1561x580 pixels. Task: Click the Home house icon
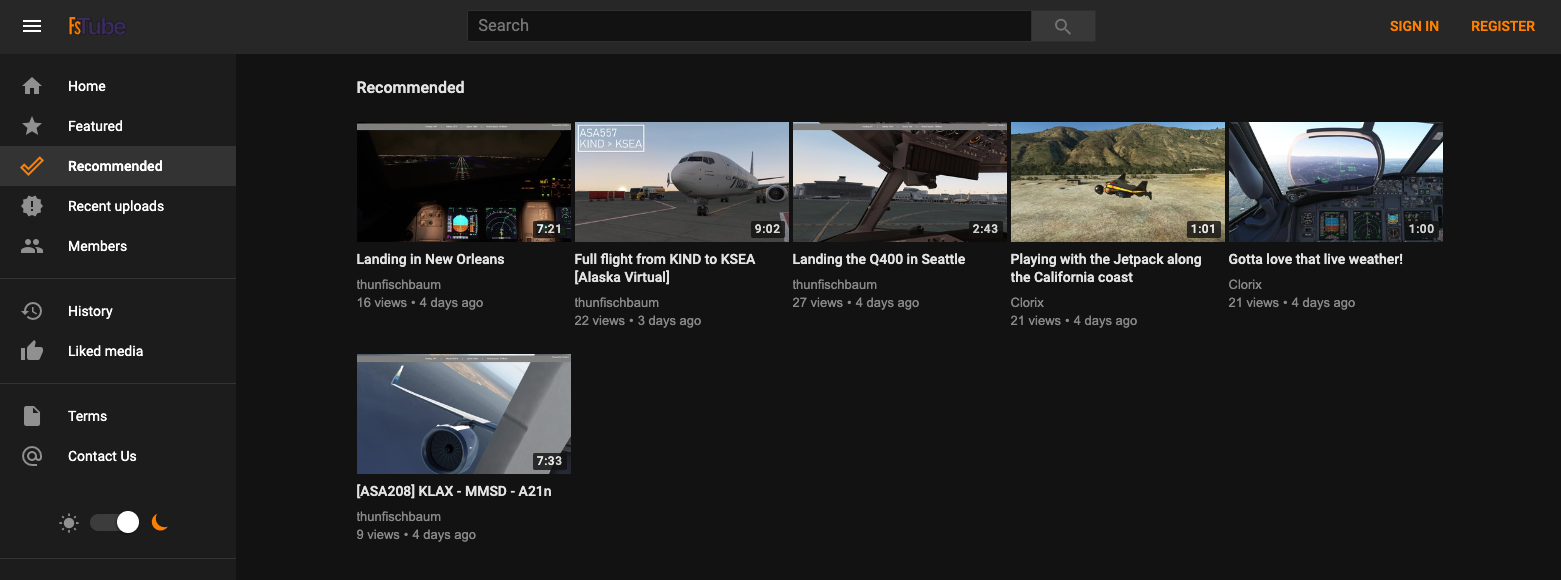pyautogui.click(x=32, y=86)
